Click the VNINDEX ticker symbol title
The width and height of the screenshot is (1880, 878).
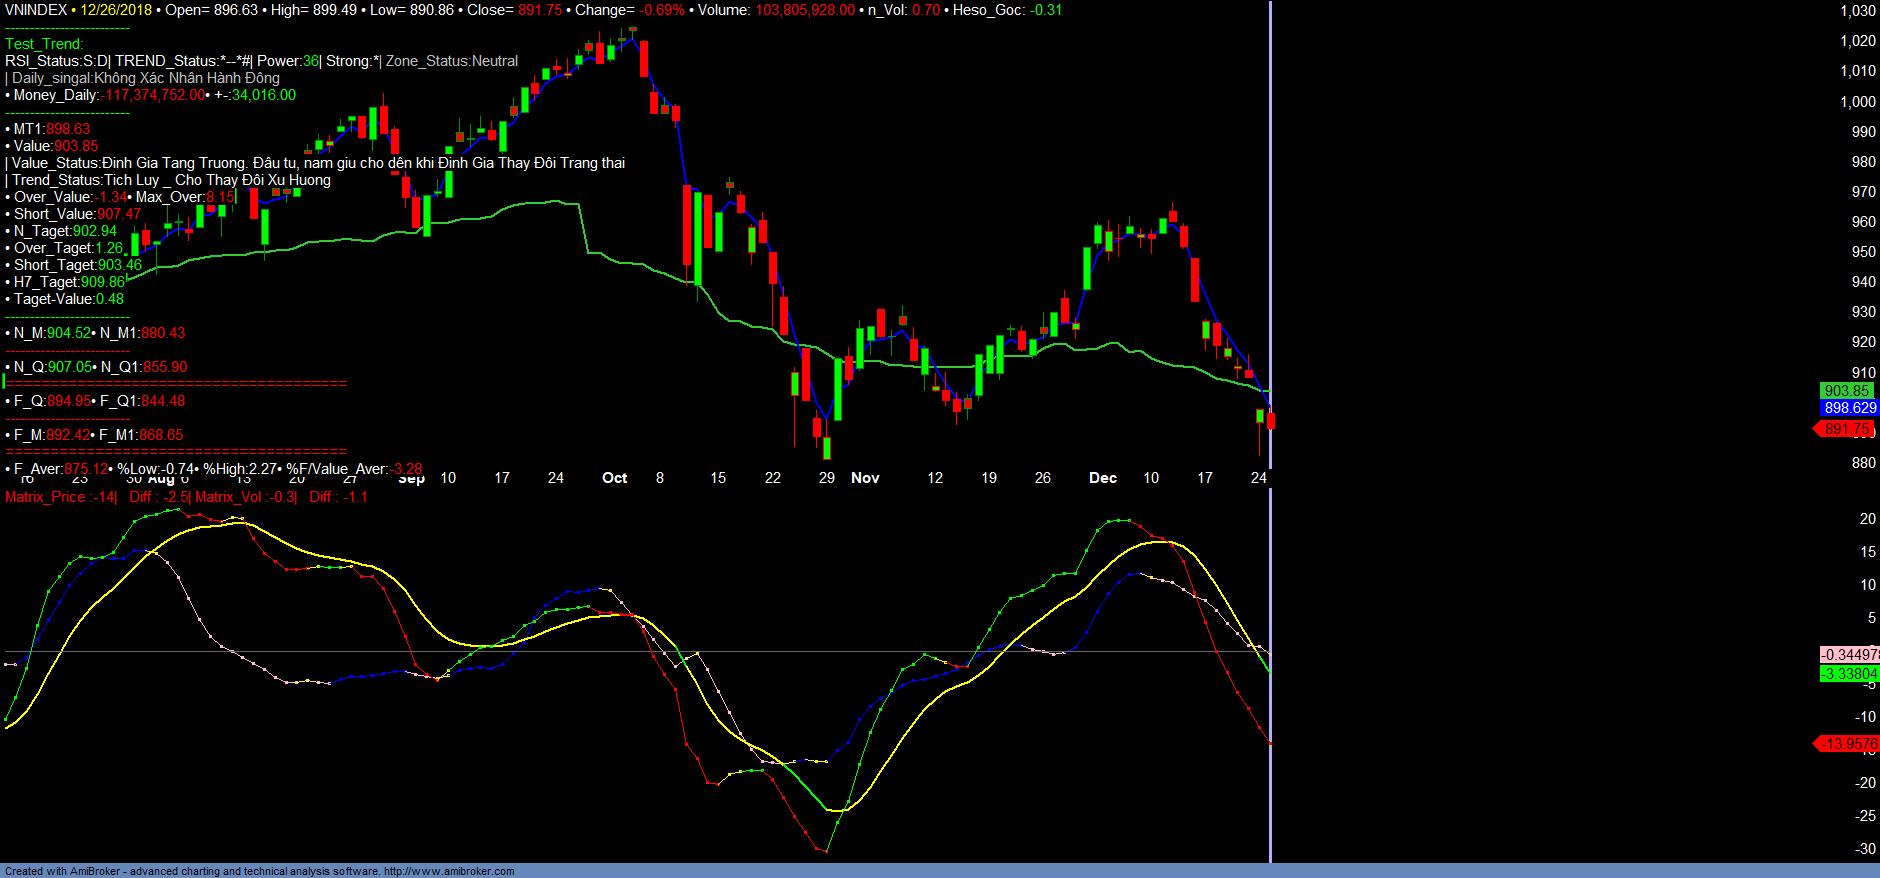click(x=36, y=10)
